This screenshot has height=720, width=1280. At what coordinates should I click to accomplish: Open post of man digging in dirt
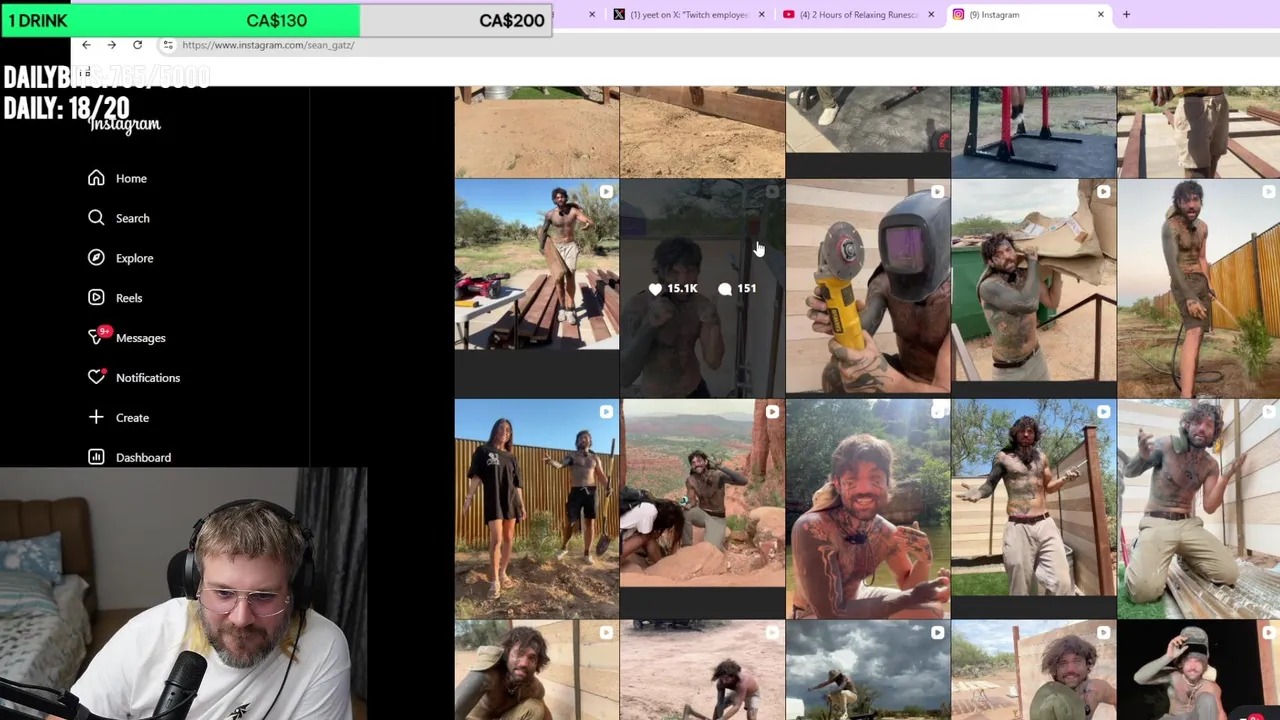click(703, 670)
